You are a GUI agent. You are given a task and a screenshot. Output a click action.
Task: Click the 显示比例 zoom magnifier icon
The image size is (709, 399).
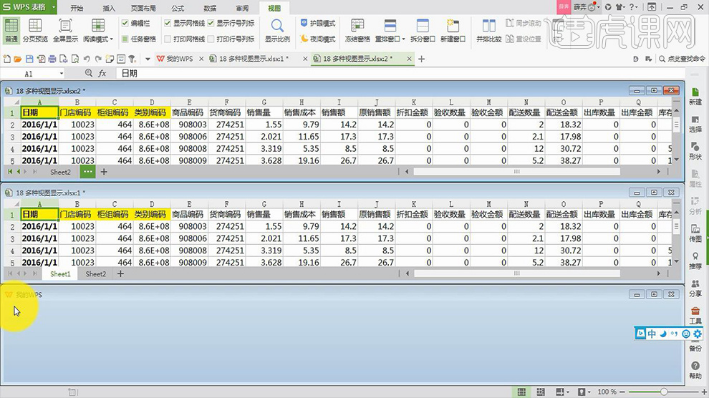click(x=277, y=26)
